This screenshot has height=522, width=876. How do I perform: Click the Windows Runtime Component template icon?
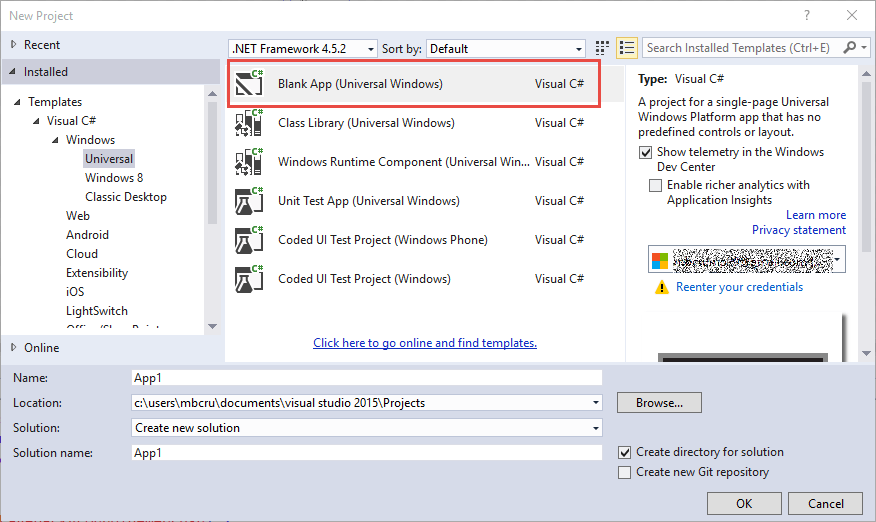(249, 162)
